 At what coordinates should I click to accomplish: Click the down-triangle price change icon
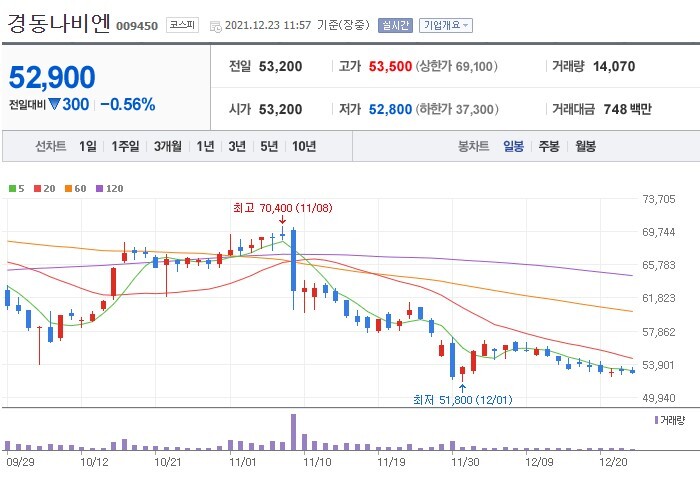(x=54, y=104)
